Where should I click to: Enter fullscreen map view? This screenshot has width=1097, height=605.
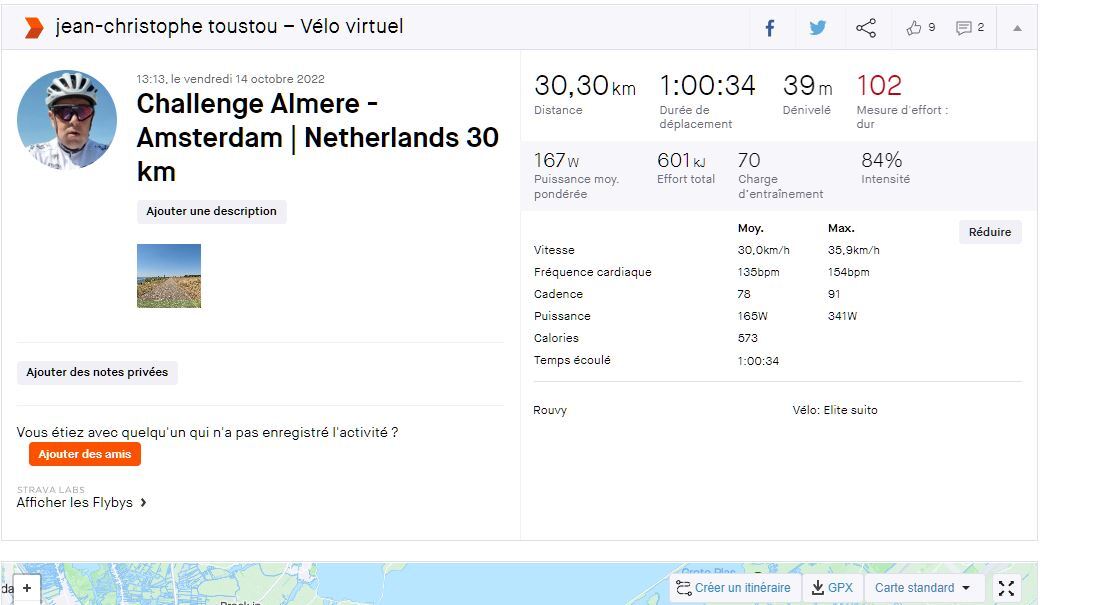(1006, 588)
